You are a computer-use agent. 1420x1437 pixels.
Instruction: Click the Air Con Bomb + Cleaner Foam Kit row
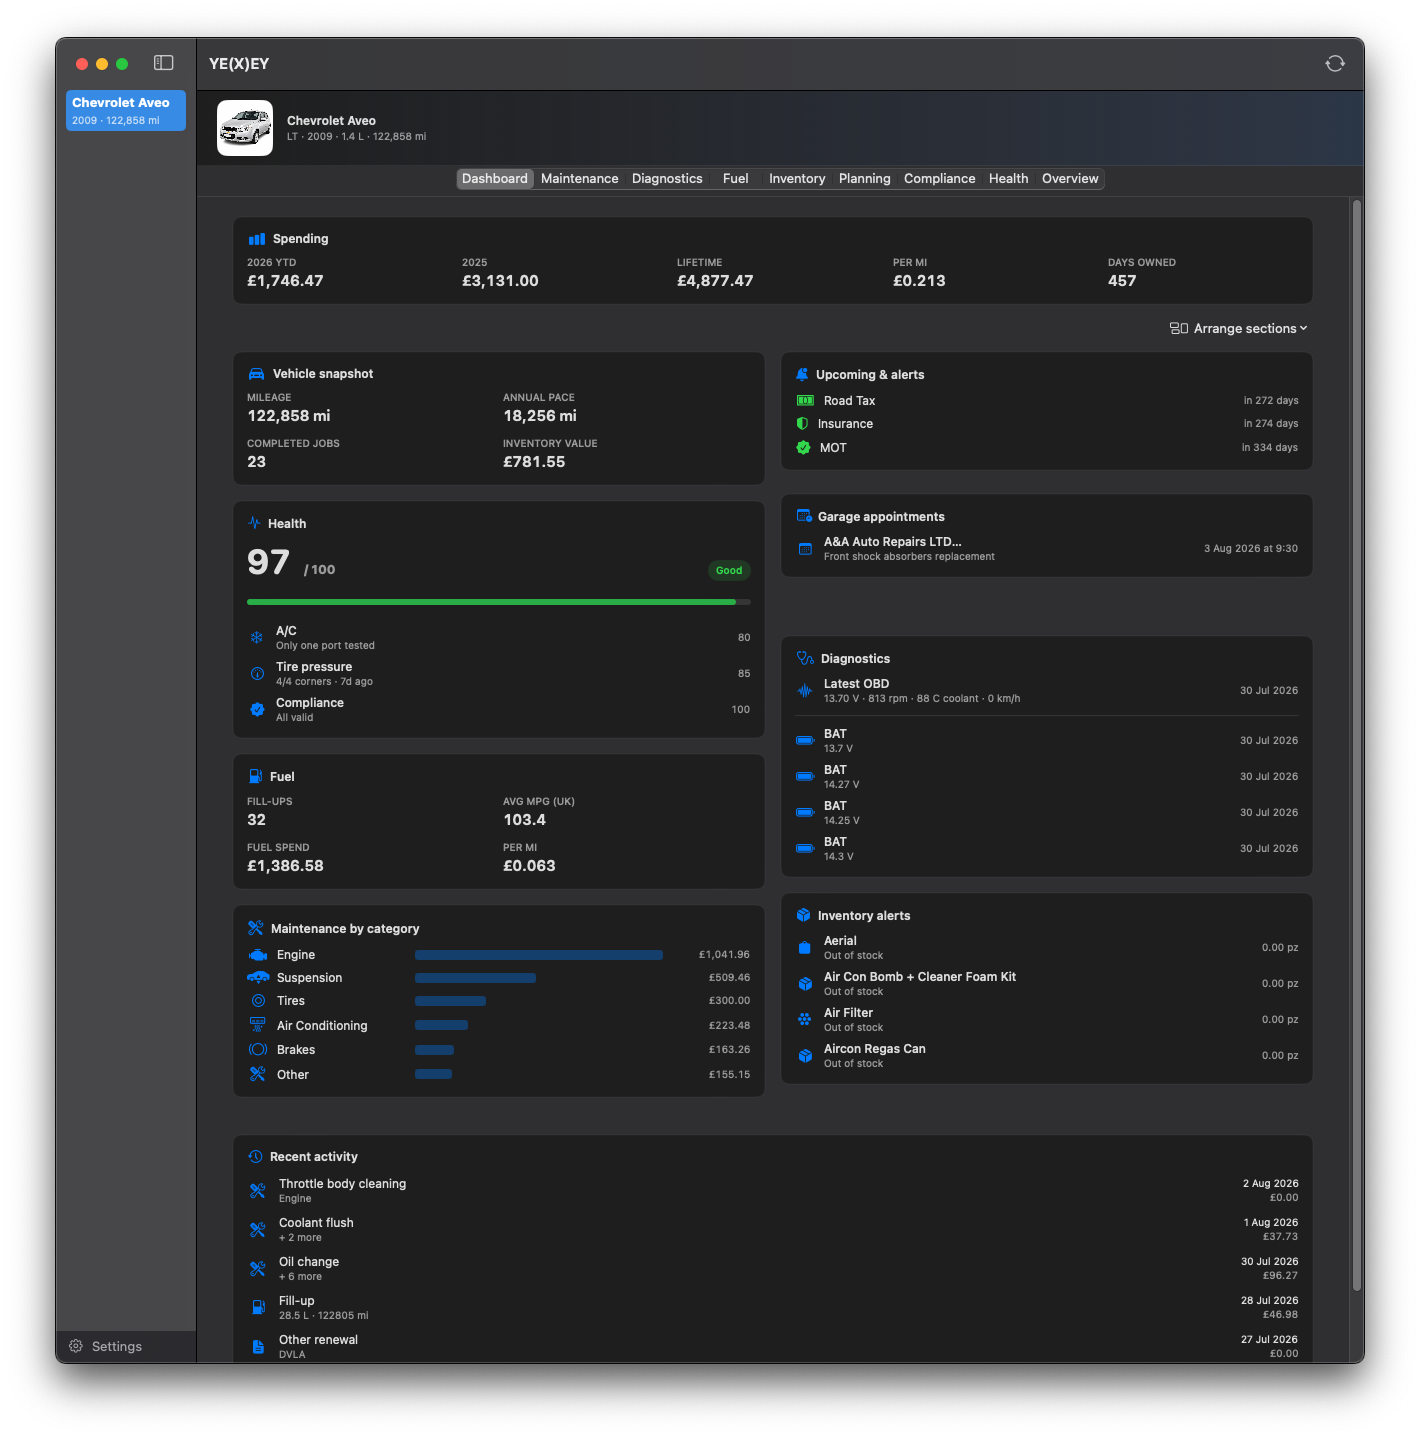(1047, 983)
